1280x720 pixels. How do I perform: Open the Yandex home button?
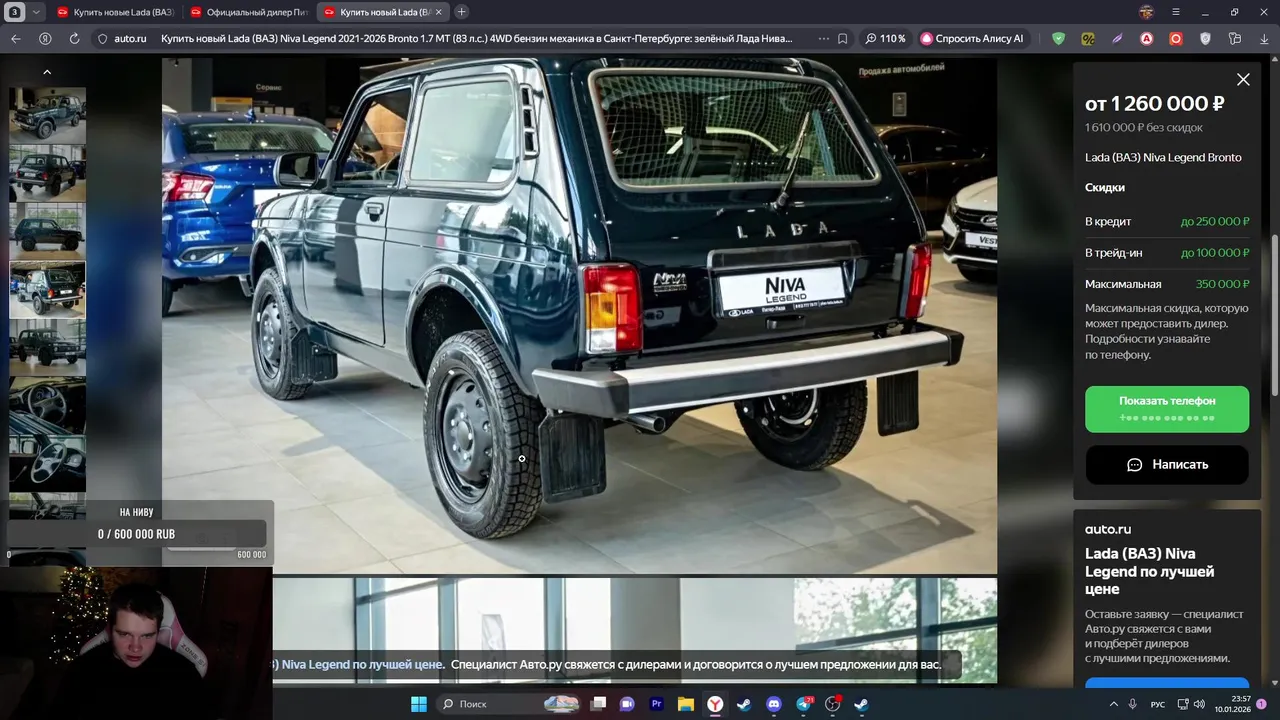45,39
